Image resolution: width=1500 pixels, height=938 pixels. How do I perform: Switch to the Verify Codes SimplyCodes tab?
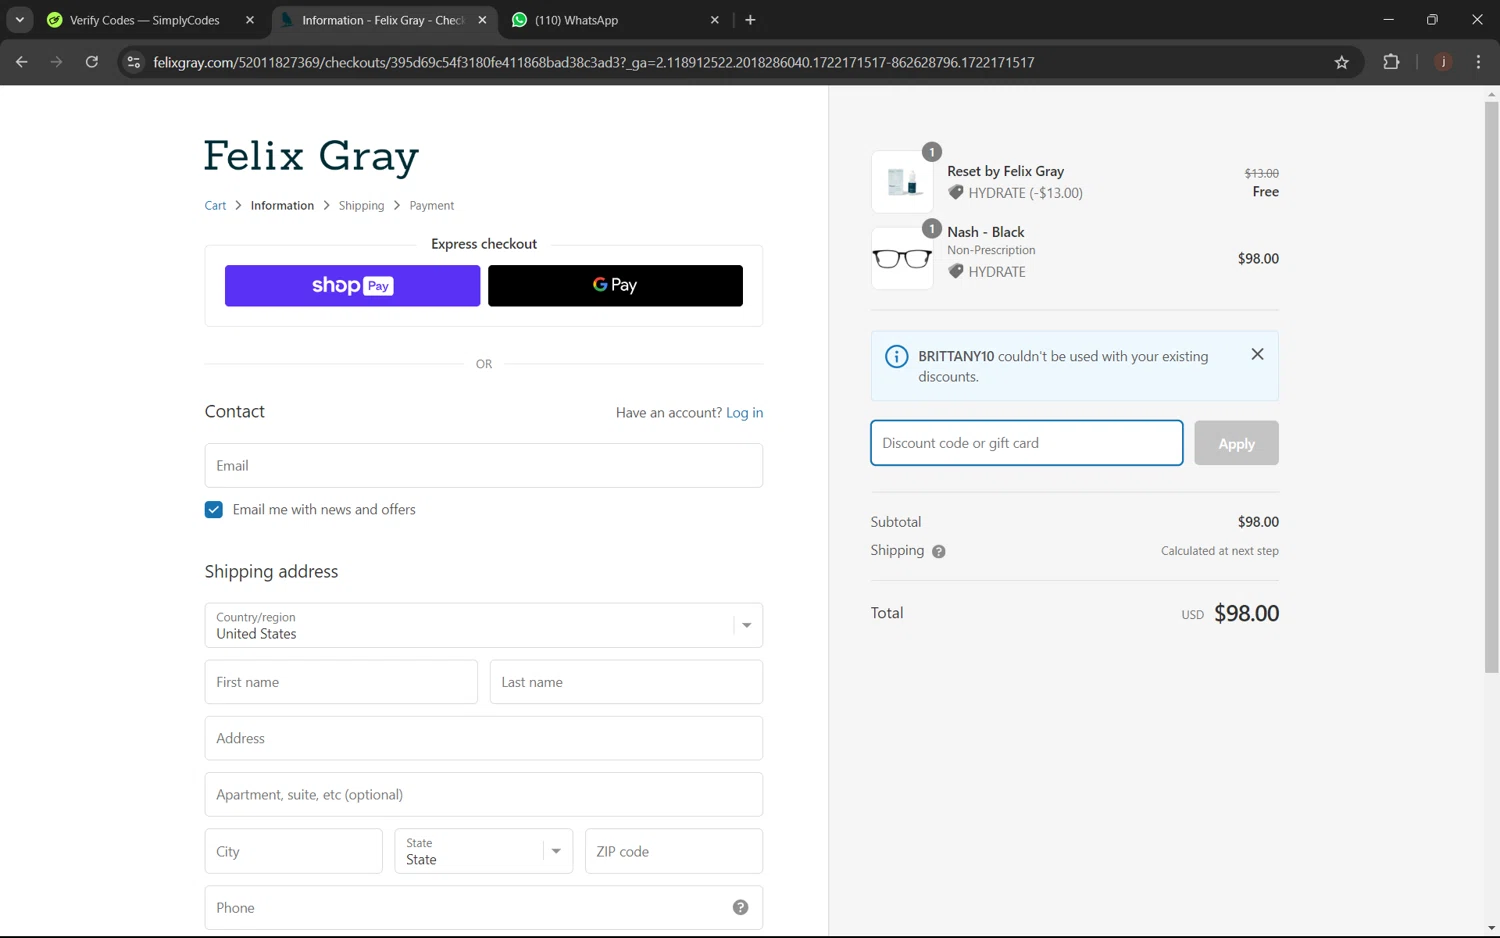point(144,20)
